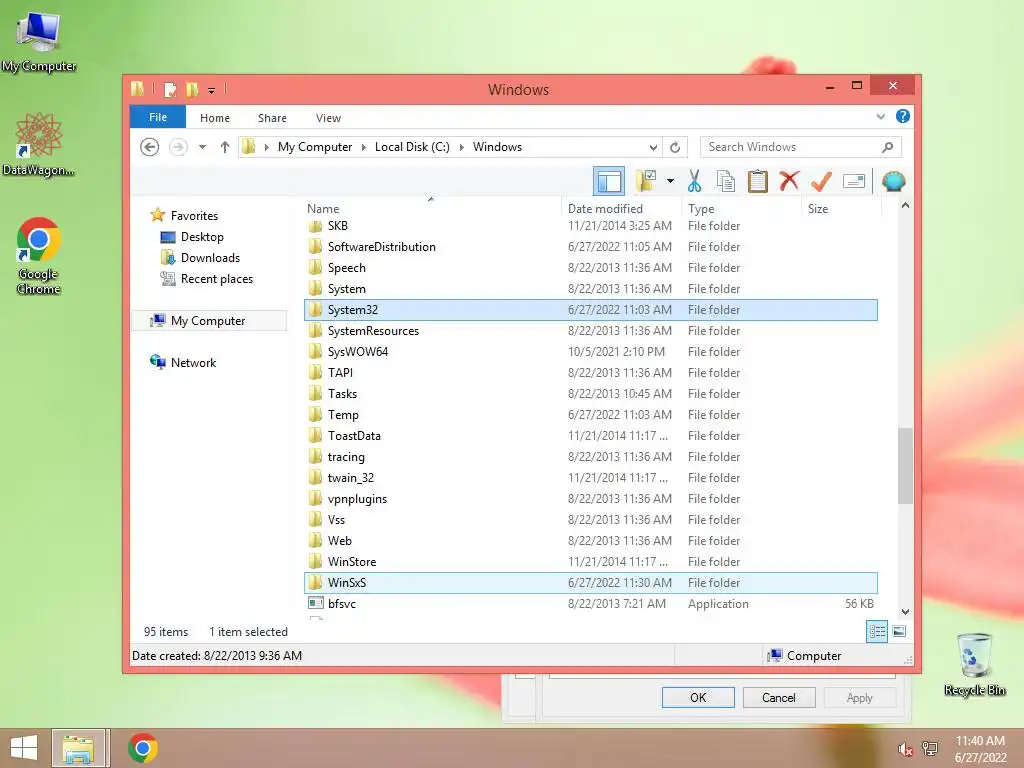
Task: Open Classic Shell settings shell icon
Action: click(893, 181)
